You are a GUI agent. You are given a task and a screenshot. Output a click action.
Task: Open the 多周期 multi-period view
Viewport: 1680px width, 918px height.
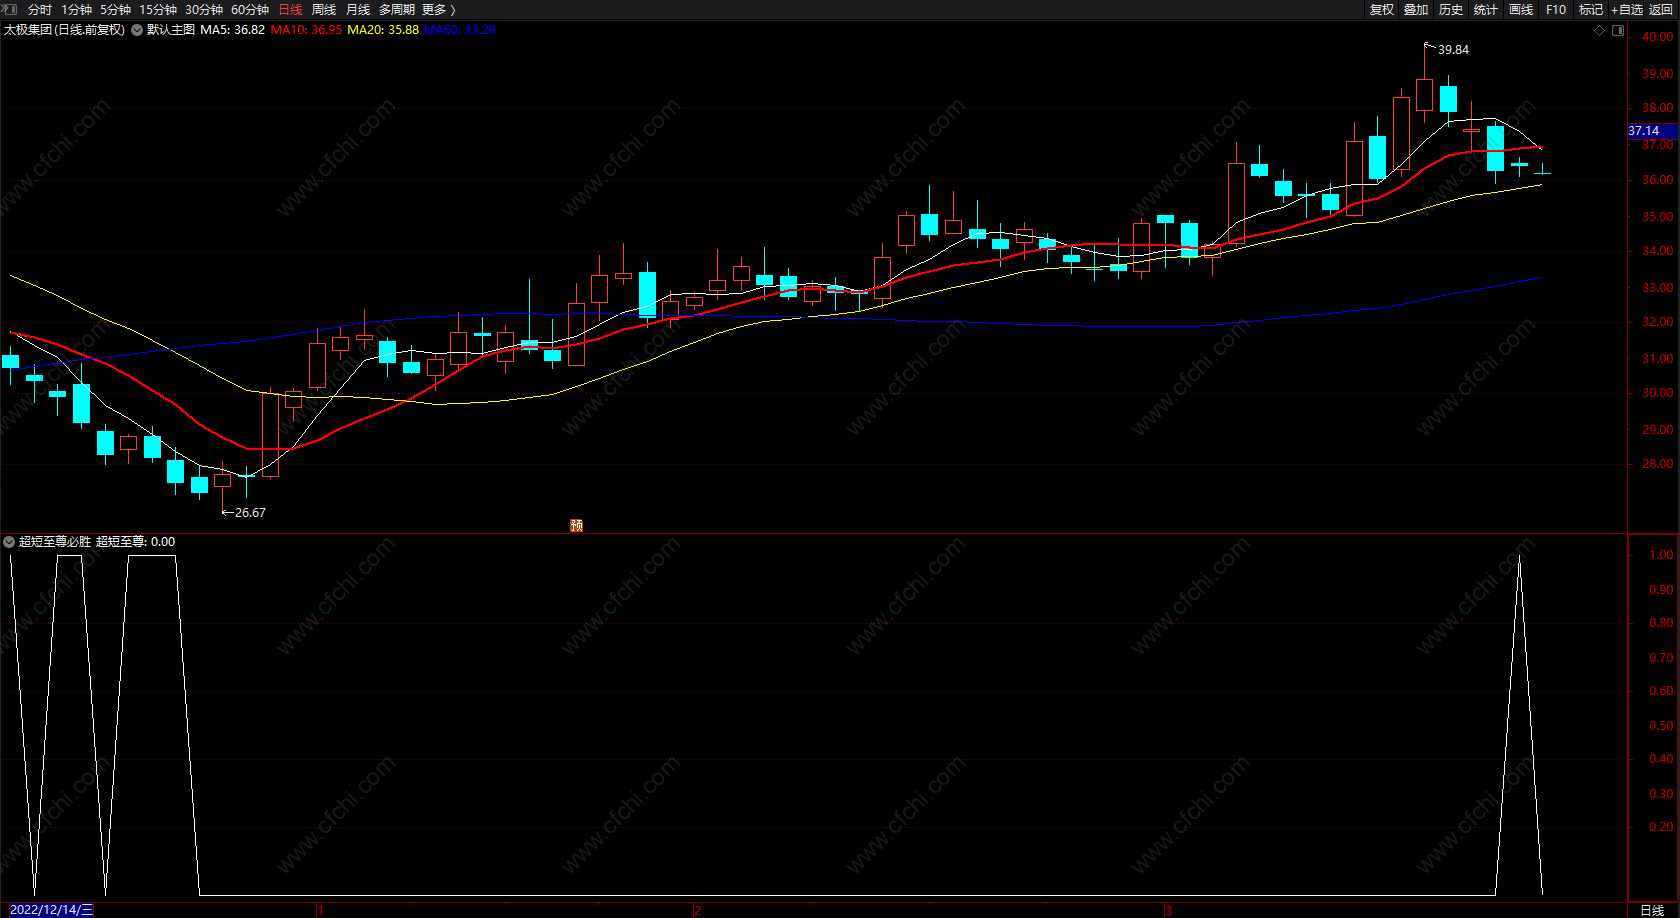point(397,9)
